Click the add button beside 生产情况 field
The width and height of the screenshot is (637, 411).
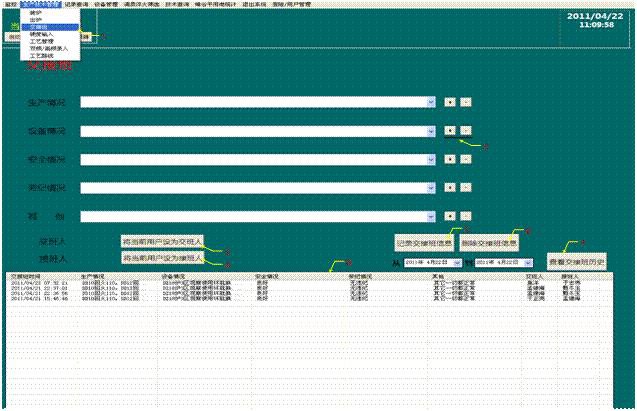point(449,102)
